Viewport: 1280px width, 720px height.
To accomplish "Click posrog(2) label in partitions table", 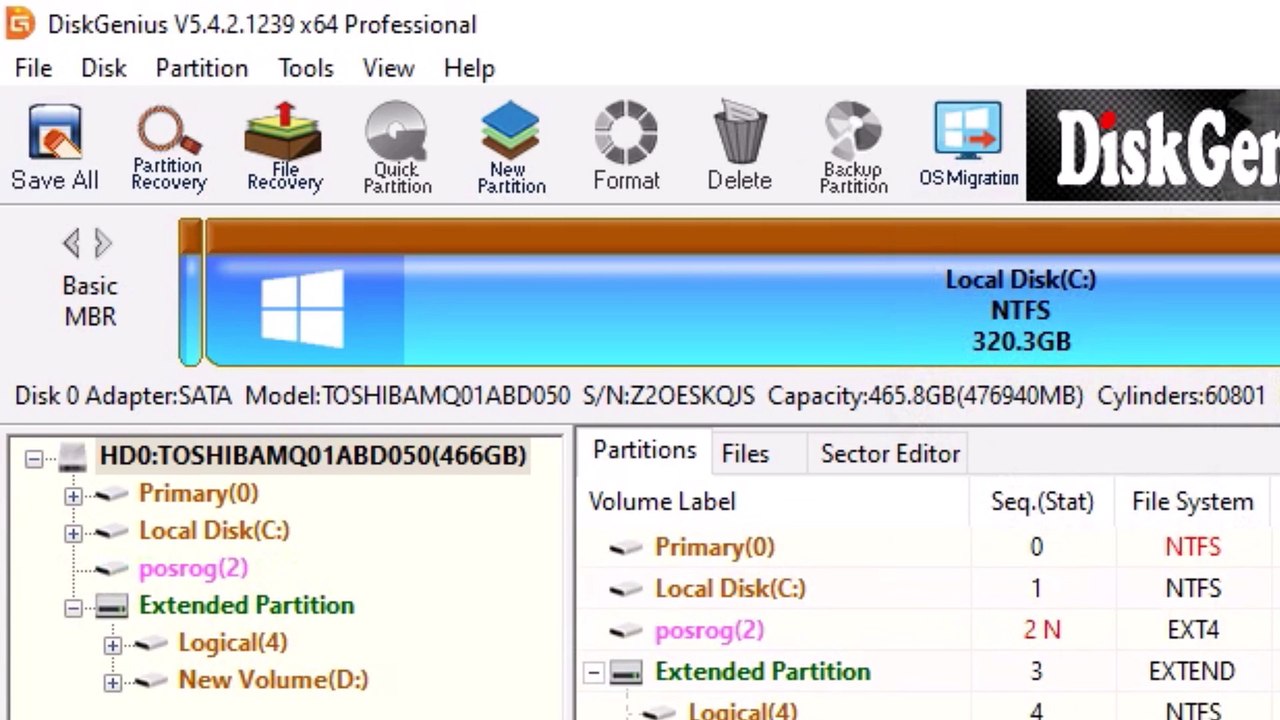I will (709, 631).
